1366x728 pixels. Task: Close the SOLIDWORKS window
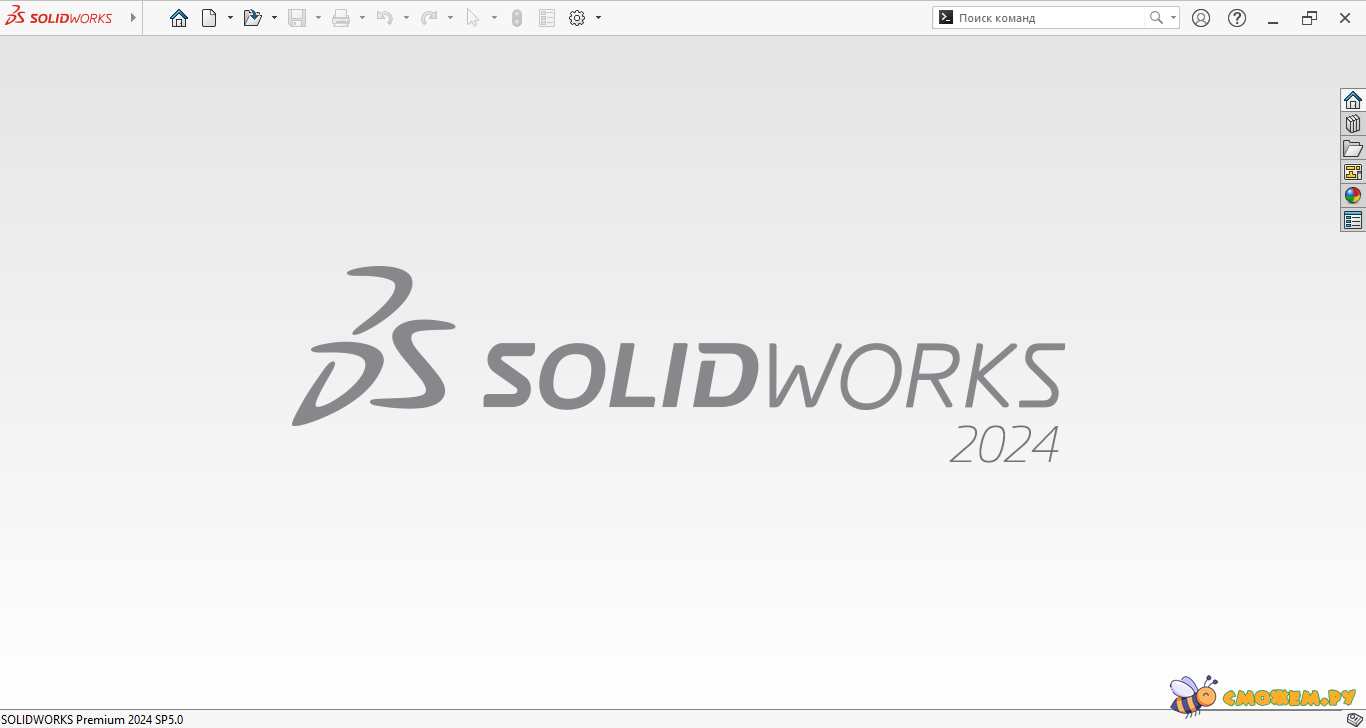pyautogui.click(x=1345, y=18)
